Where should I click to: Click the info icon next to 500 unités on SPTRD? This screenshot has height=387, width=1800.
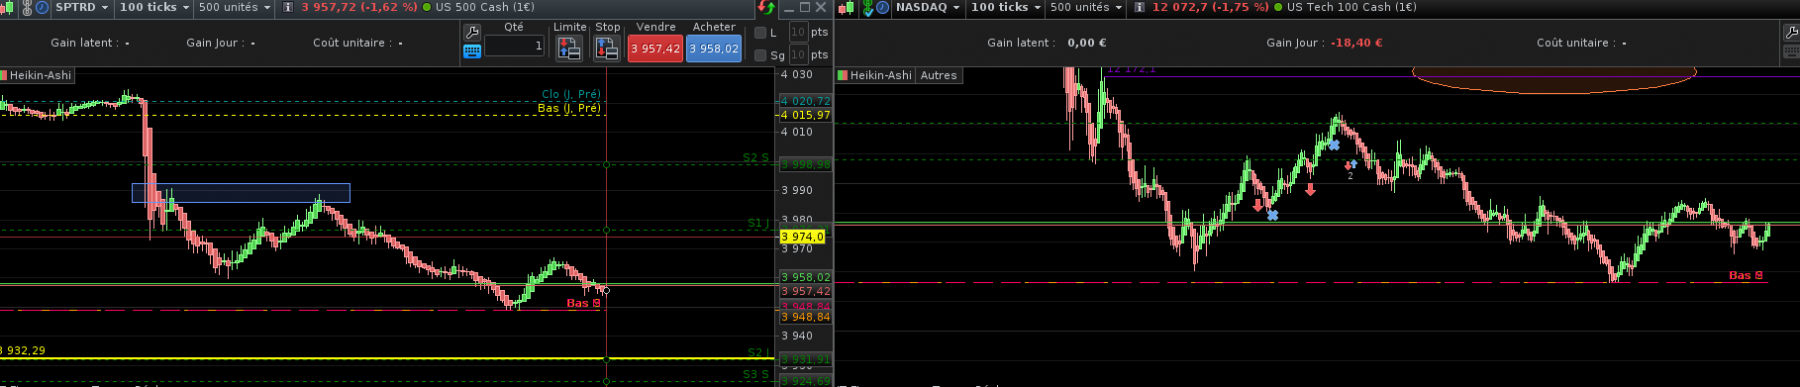tap(288, 7)
